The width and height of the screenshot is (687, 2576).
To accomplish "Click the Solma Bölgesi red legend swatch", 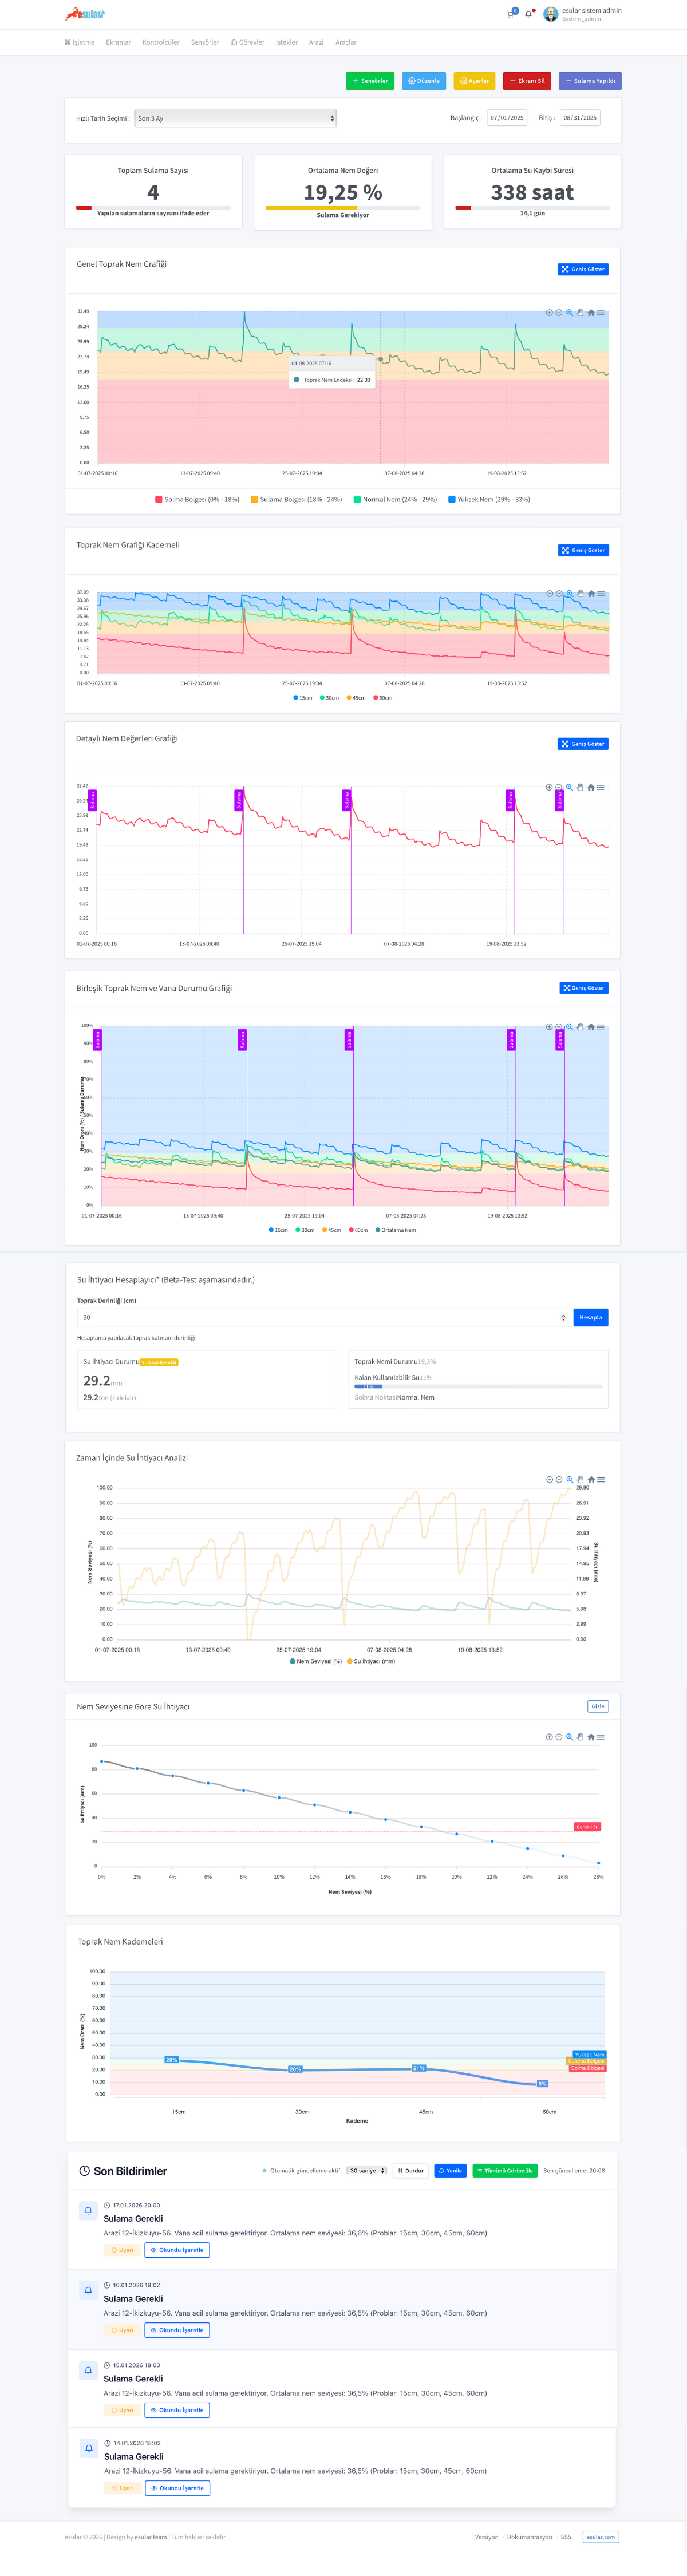I will click(x=159, y=499).
